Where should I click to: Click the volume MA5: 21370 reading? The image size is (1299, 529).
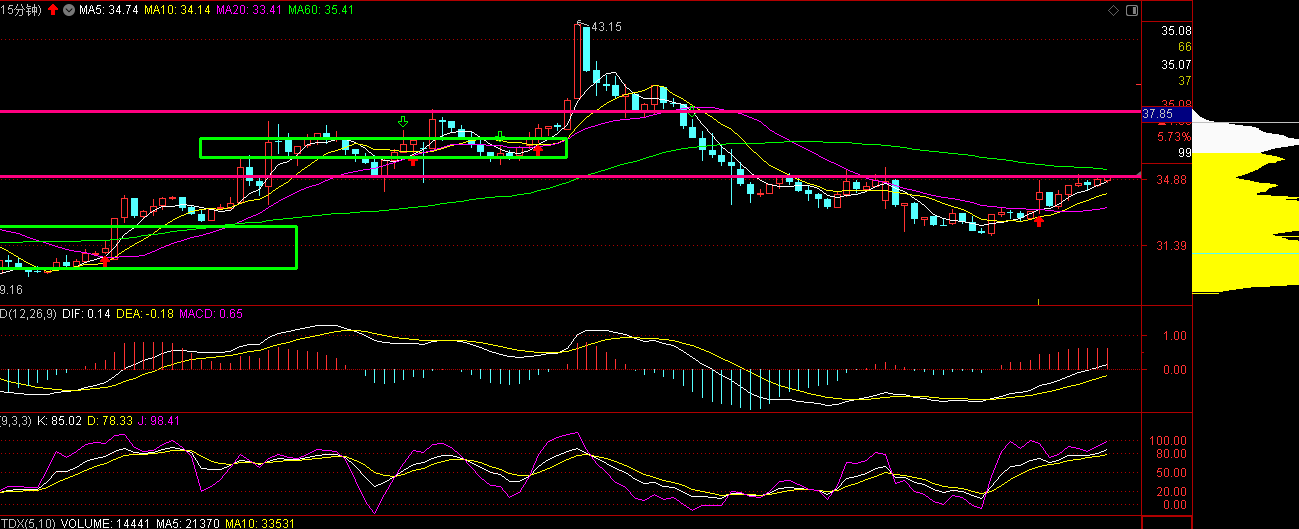(x=188, y=523)
